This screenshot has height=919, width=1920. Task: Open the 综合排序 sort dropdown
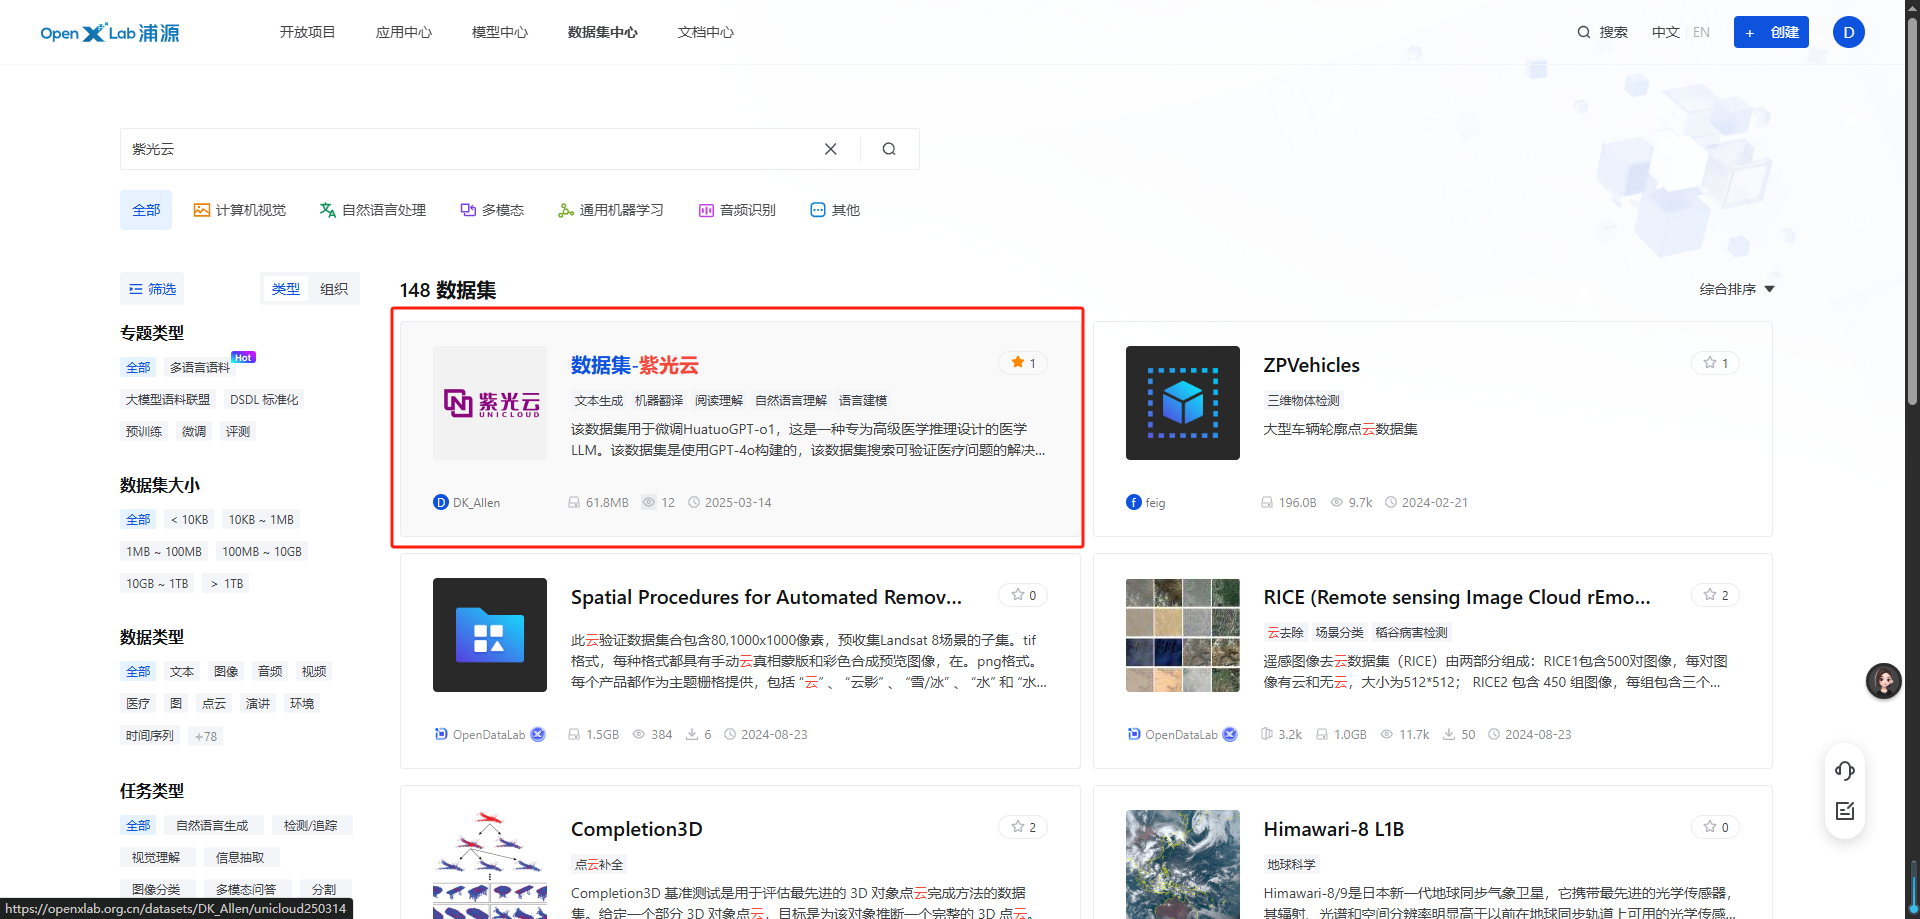point(1737,289)
